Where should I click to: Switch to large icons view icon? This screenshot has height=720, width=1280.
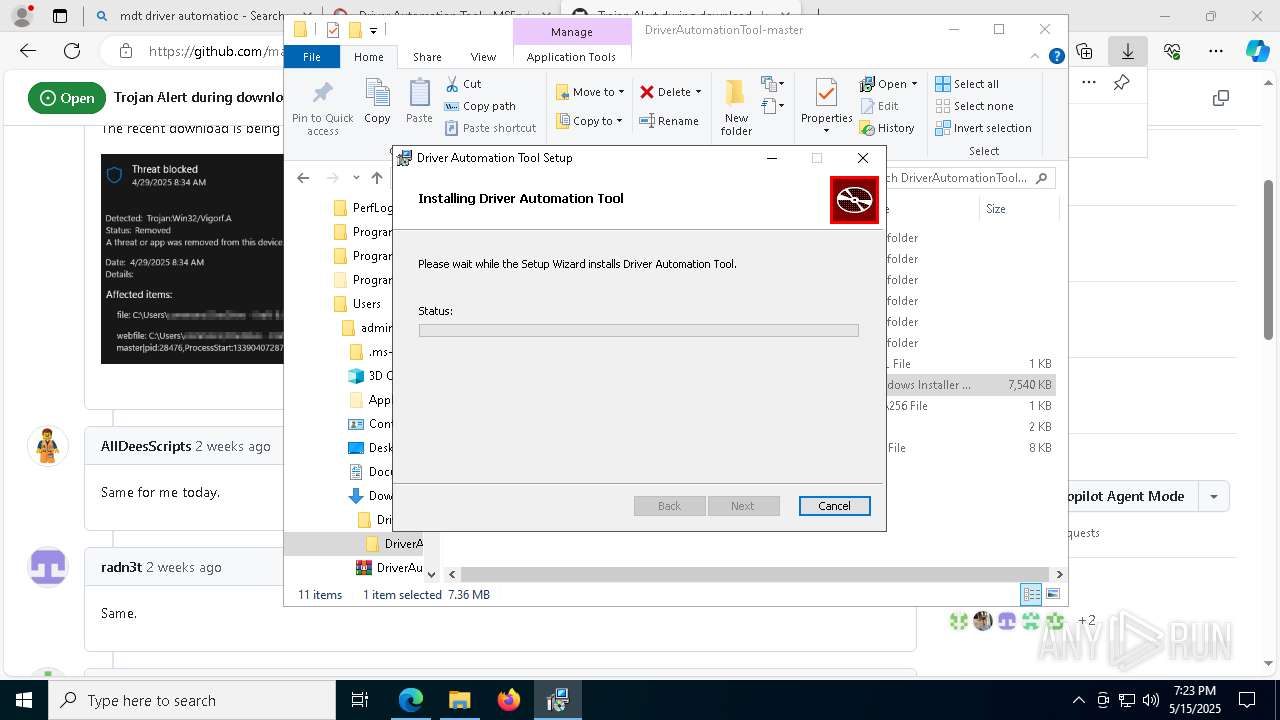tap(1052, 594)
